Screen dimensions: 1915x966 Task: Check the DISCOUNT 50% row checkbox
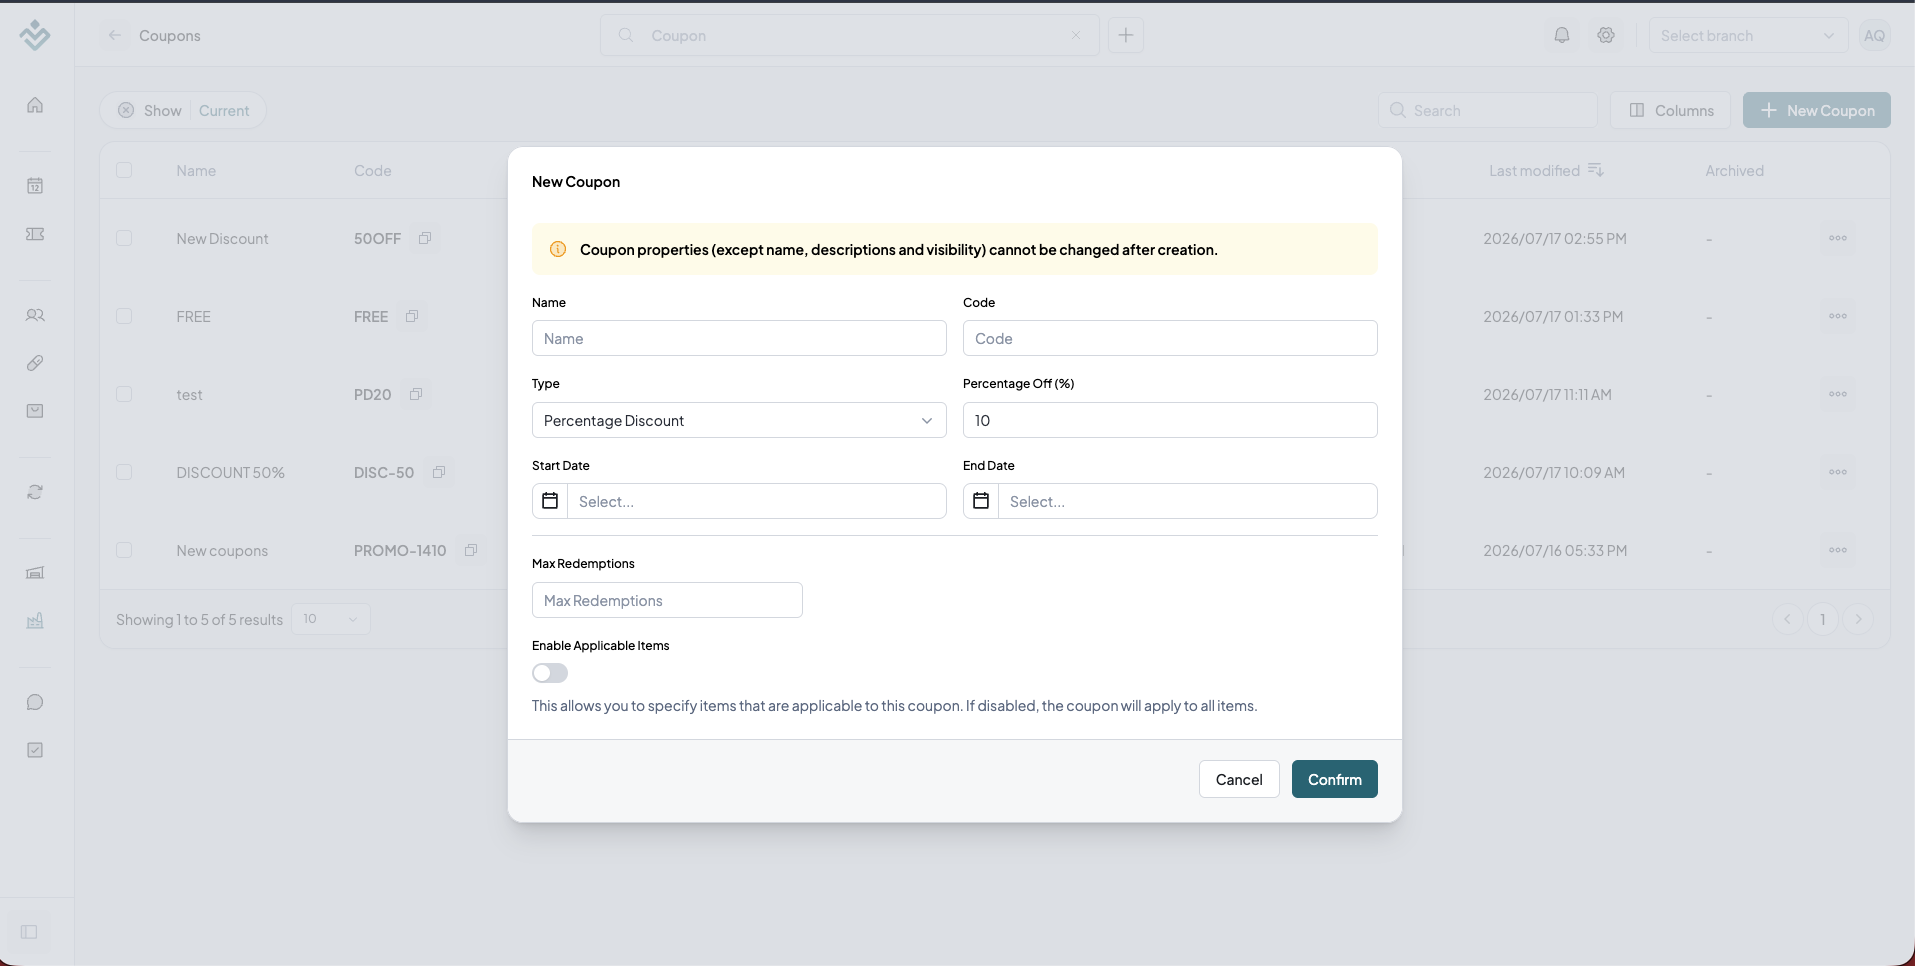[124, 472]
